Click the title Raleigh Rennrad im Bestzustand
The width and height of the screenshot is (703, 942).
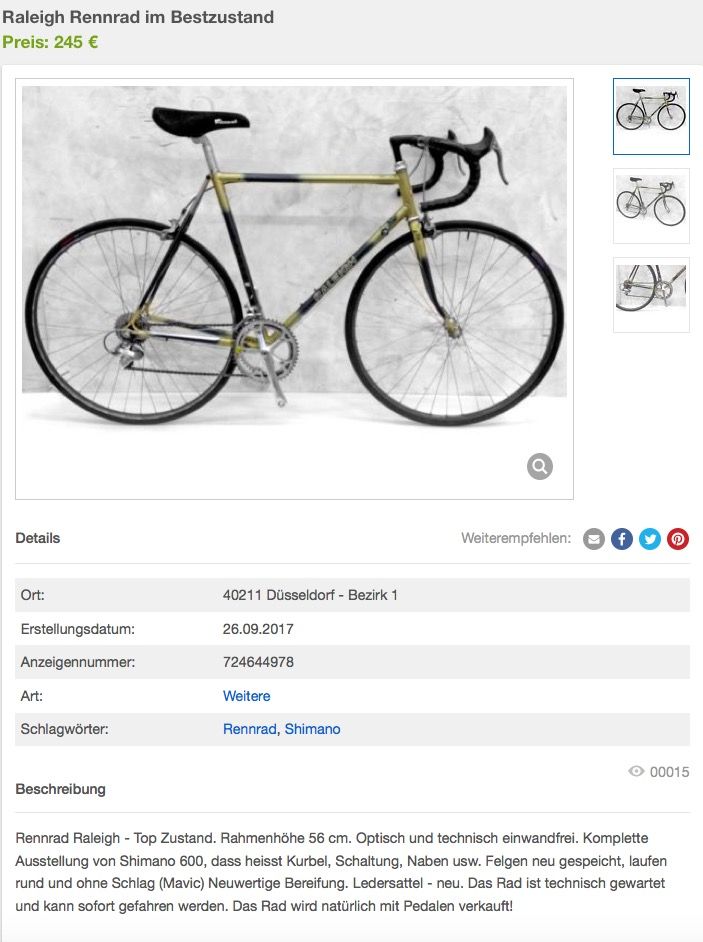[138, 17]
